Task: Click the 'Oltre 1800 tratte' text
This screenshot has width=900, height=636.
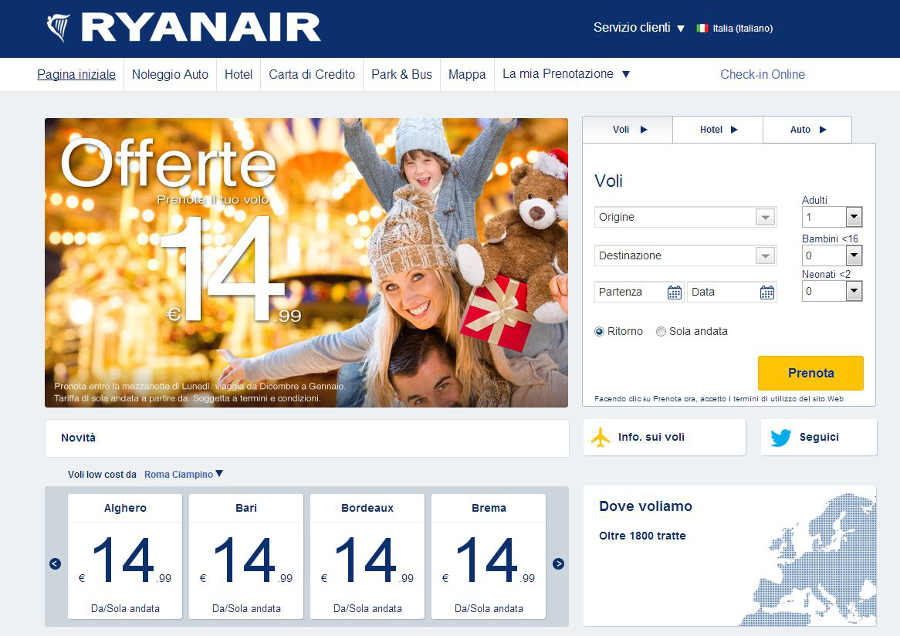Action: (642, 536)
